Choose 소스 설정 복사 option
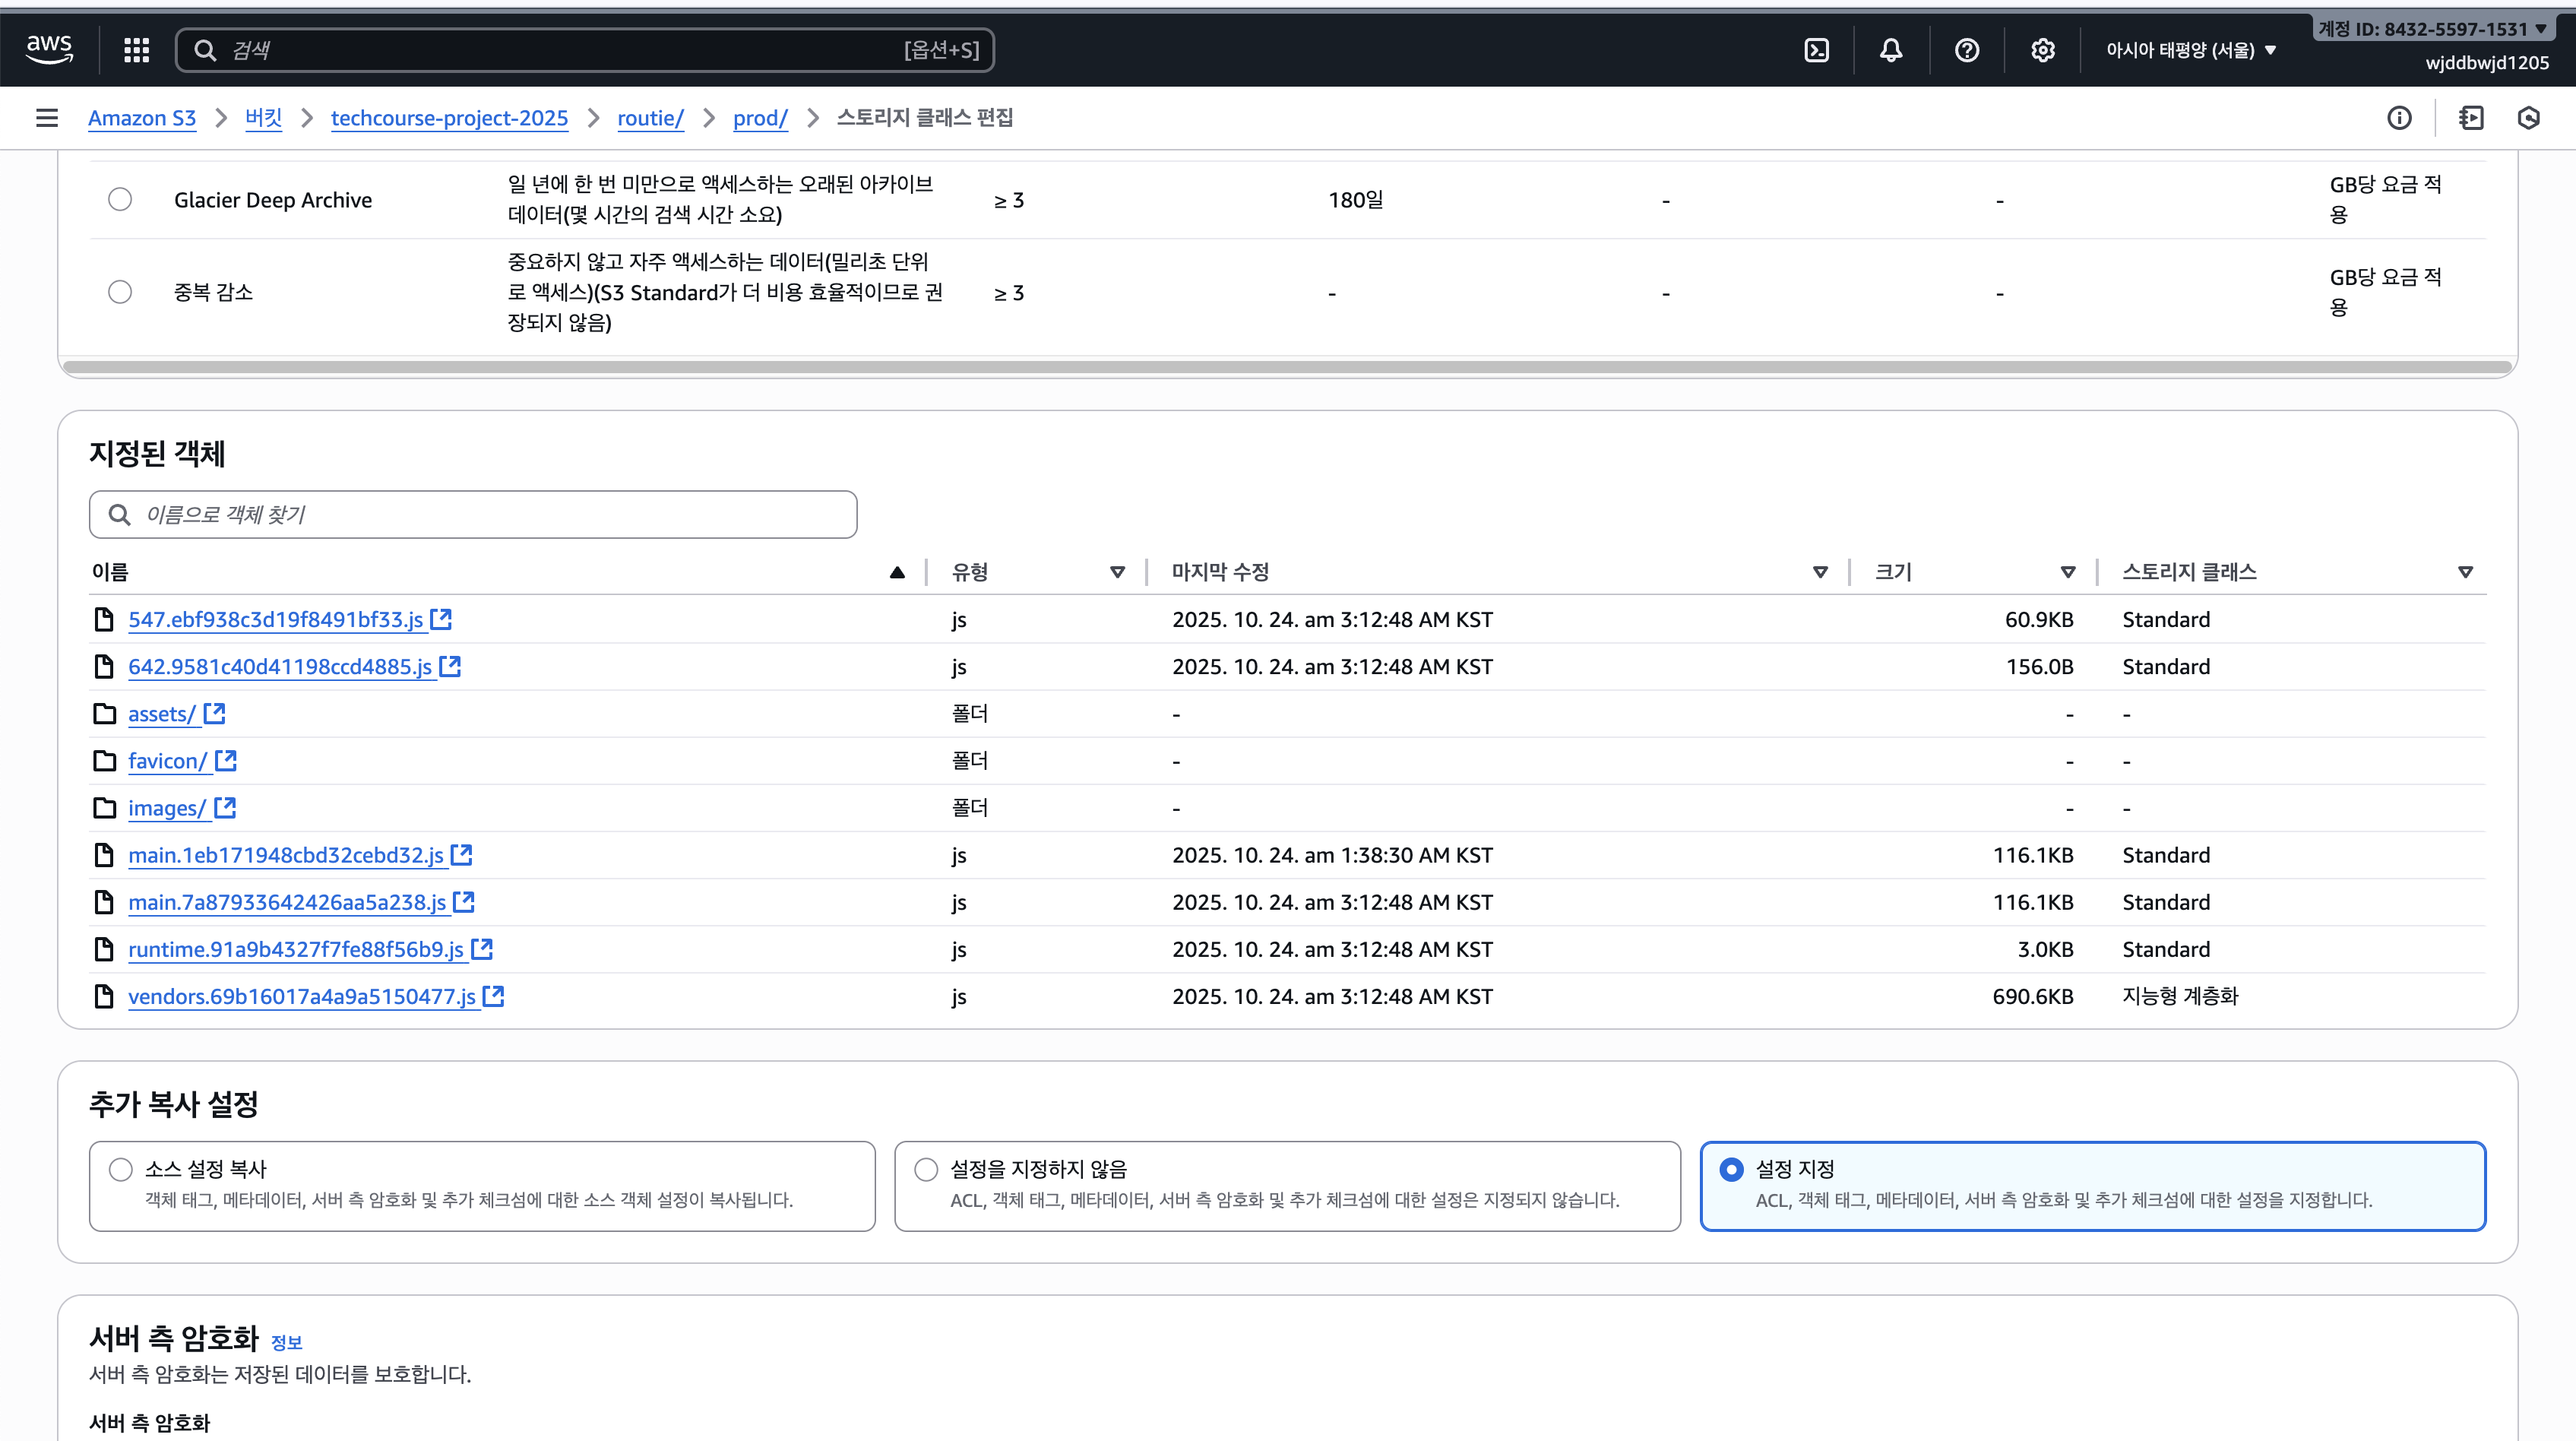Image resolution: width=2576 pixels, height=1441 pixels. [121, 1169]
